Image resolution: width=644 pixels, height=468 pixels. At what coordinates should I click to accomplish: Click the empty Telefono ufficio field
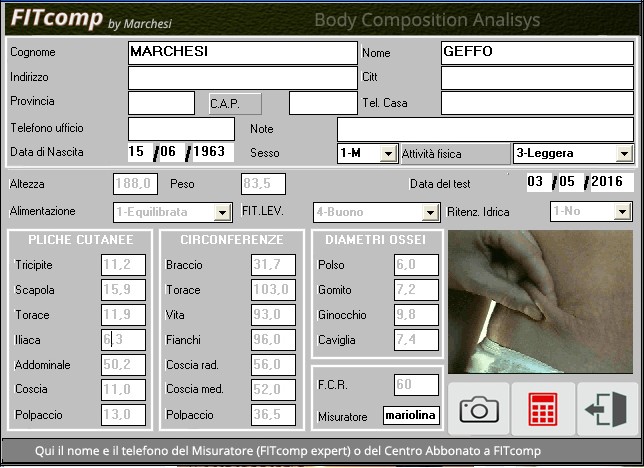(182, 129)
